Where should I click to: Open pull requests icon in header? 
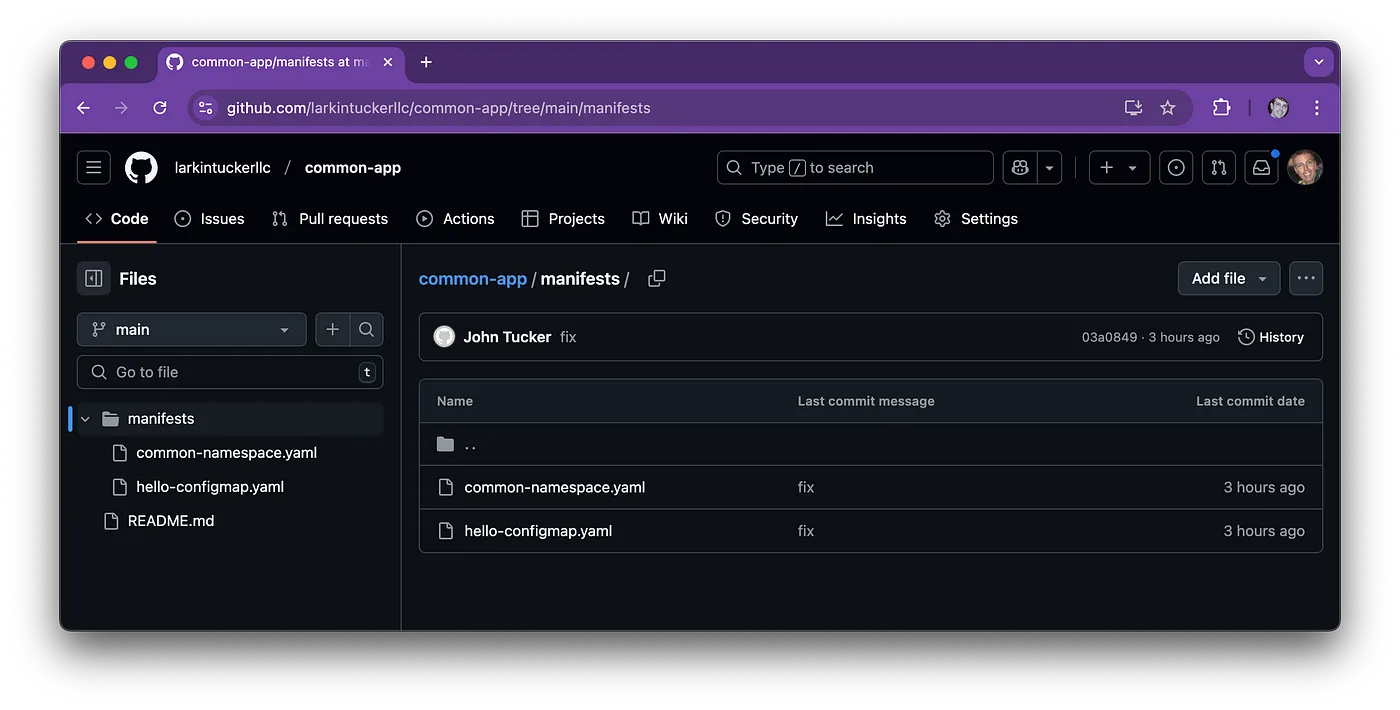(1218, 168)
